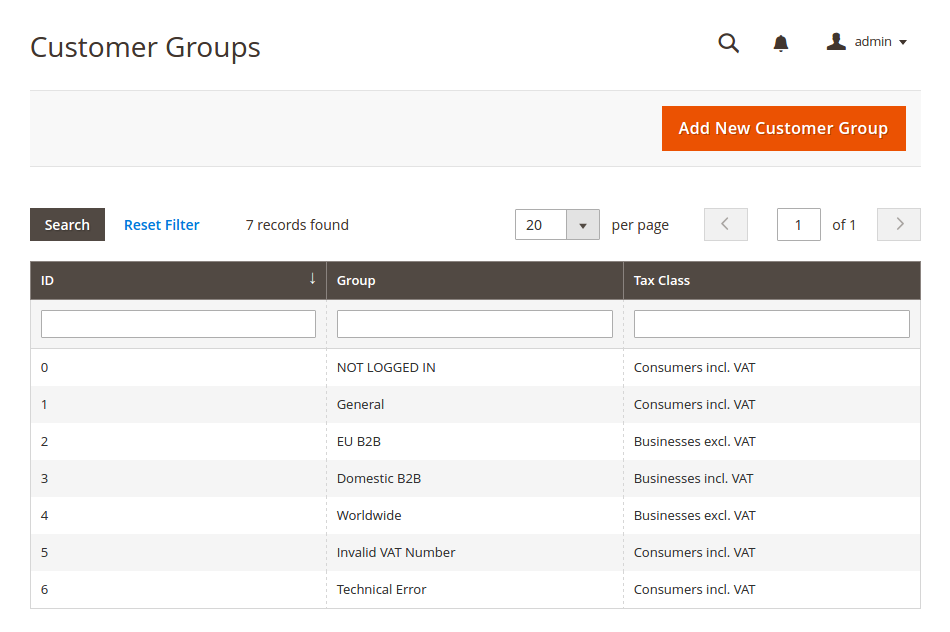This screenshot has width=950, height=632.
Task: Click the Search button
Action: 67,225
